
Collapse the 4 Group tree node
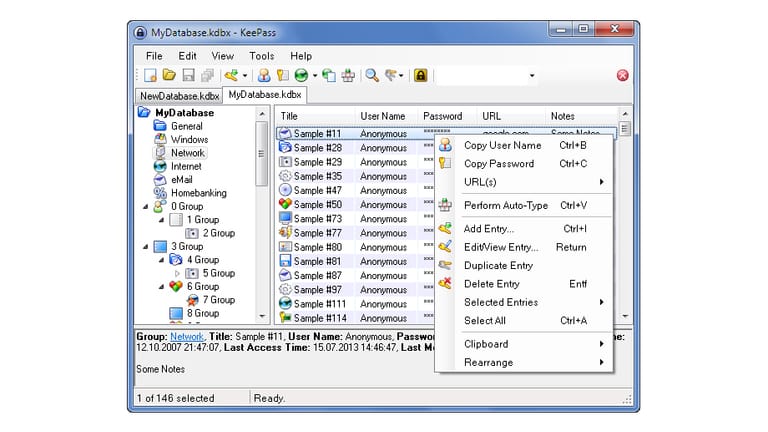coord(161,260)
